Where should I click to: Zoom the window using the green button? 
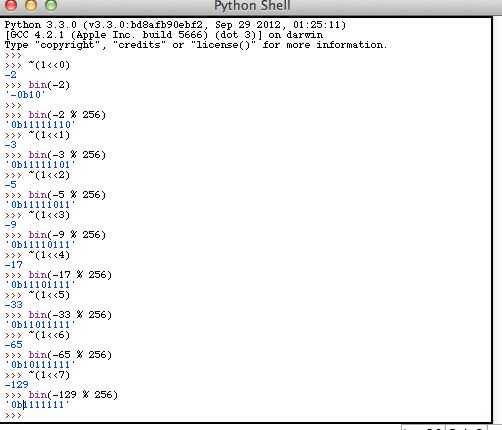coord(51,4)
